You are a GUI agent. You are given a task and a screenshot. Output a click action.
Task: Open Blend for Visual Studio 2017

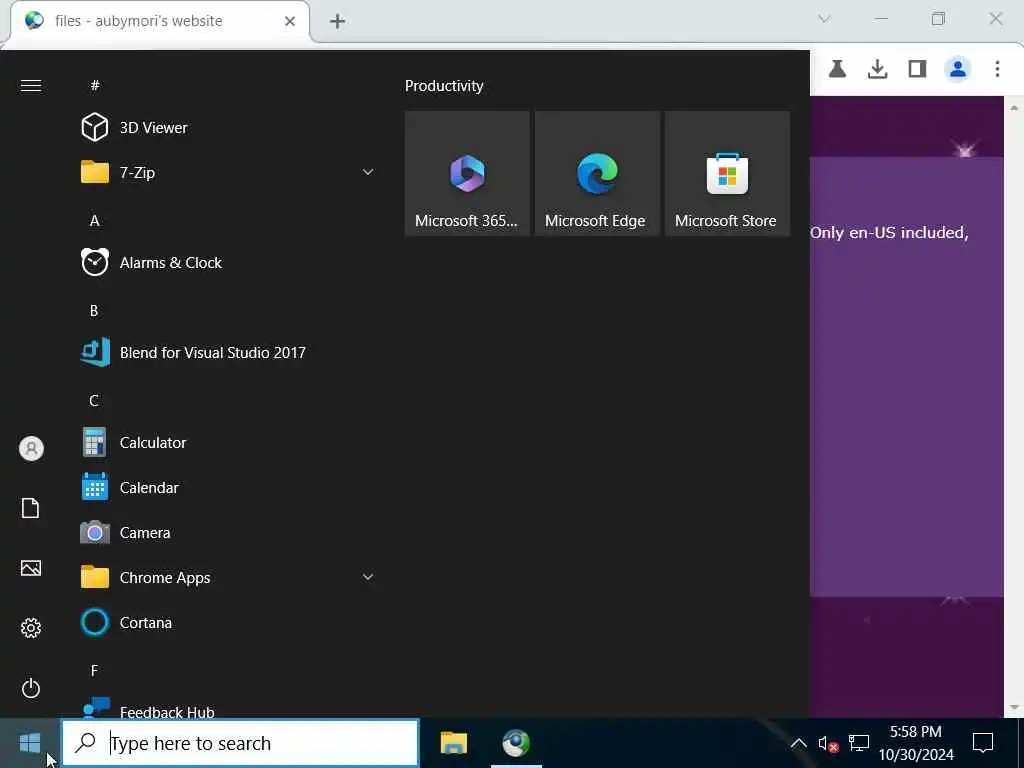(x=229, y=353)
